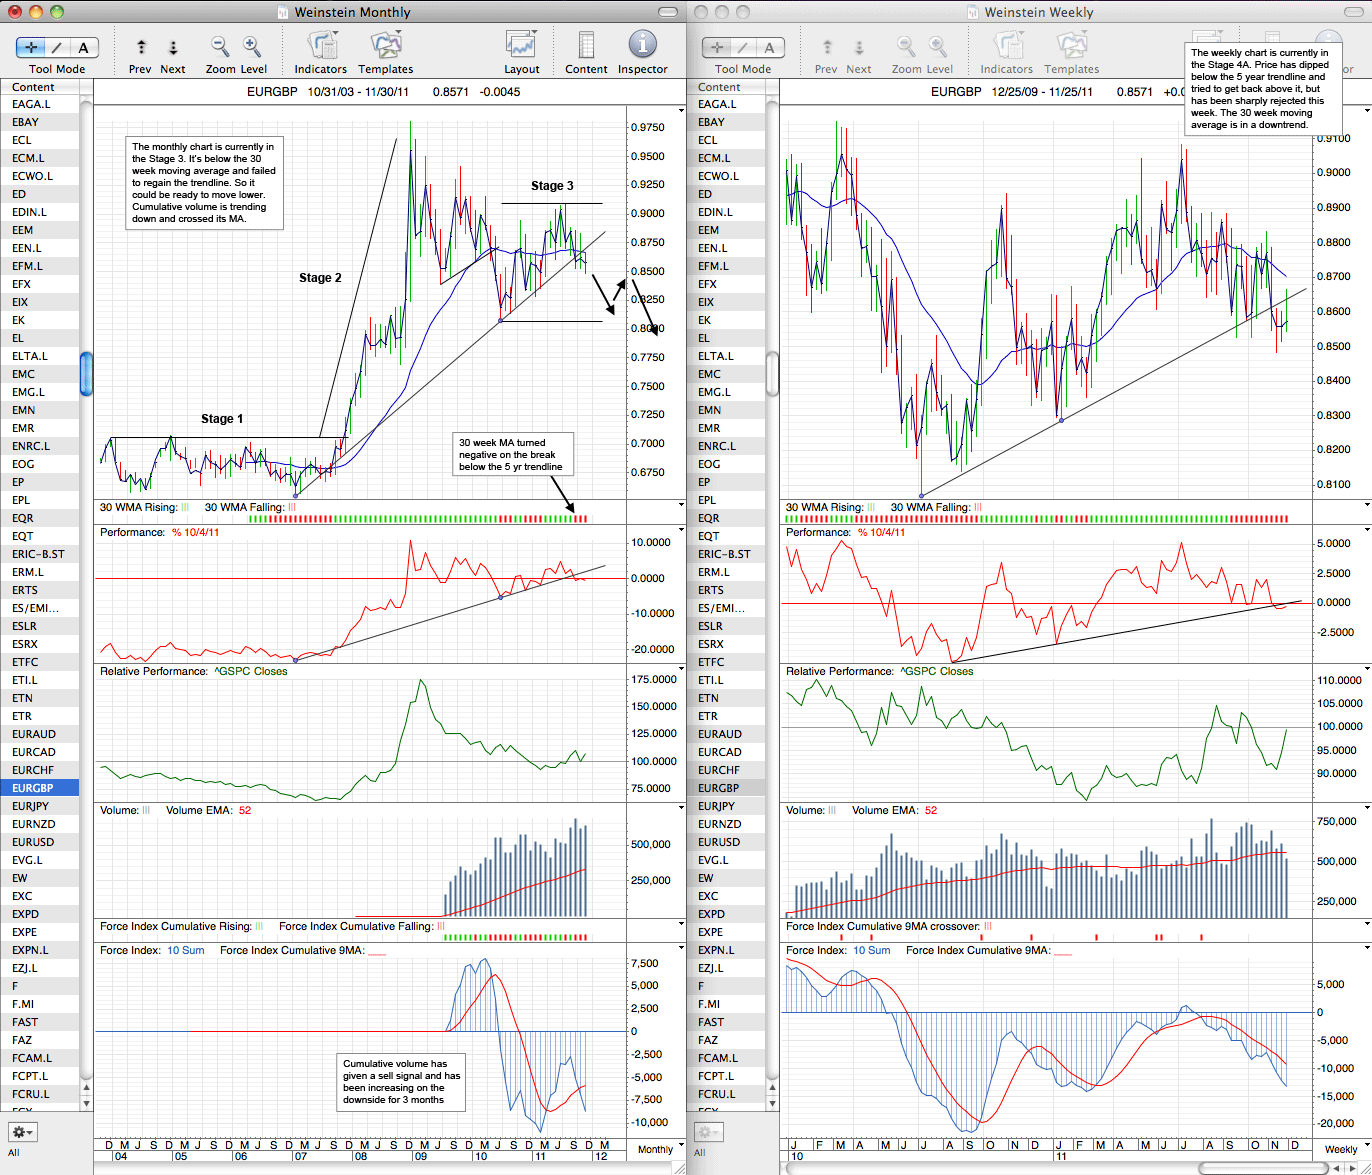The height and width of the screenshot is (1175, 1372).
Task: Click the Content column header in Monthly window
Action: click(x=40, y=87)
